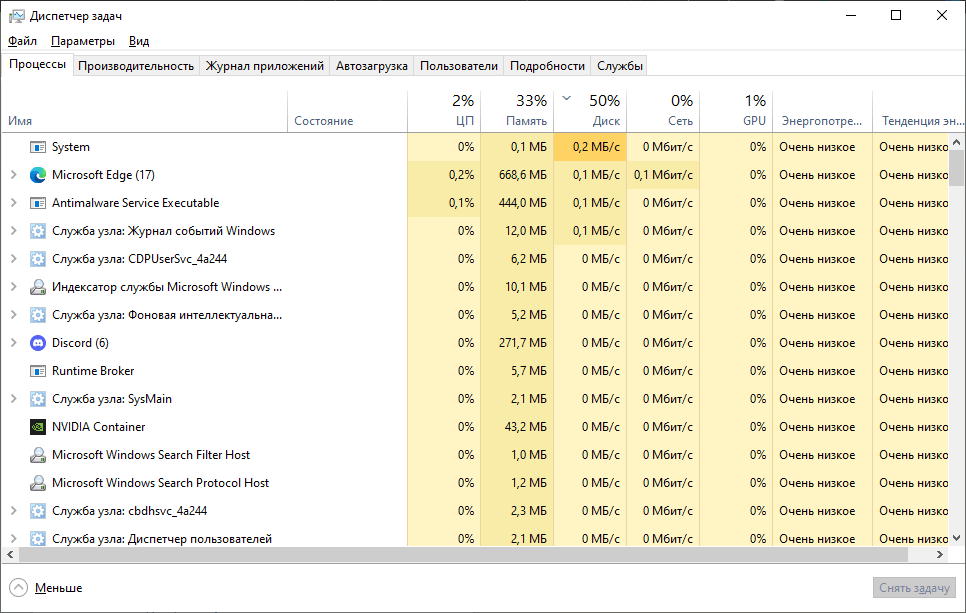Expand the Microsoft Edge (17) process group
This screenshot has width=966, height=613.
(14, 175)
